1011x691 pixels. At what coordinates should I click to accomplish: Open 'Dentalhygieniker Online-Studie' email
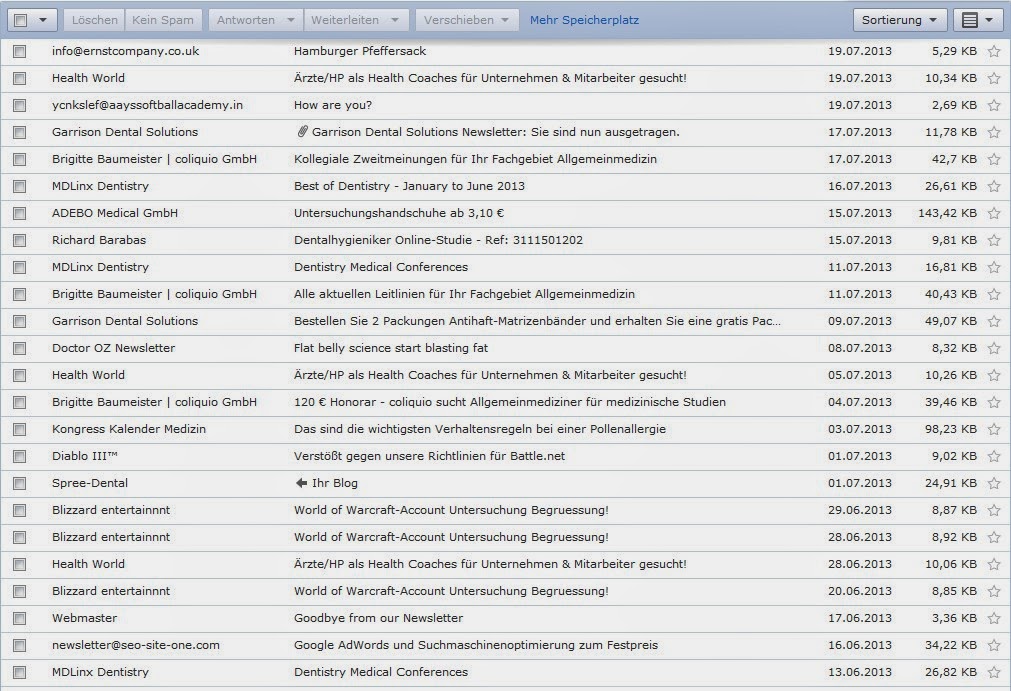[438, 240]
